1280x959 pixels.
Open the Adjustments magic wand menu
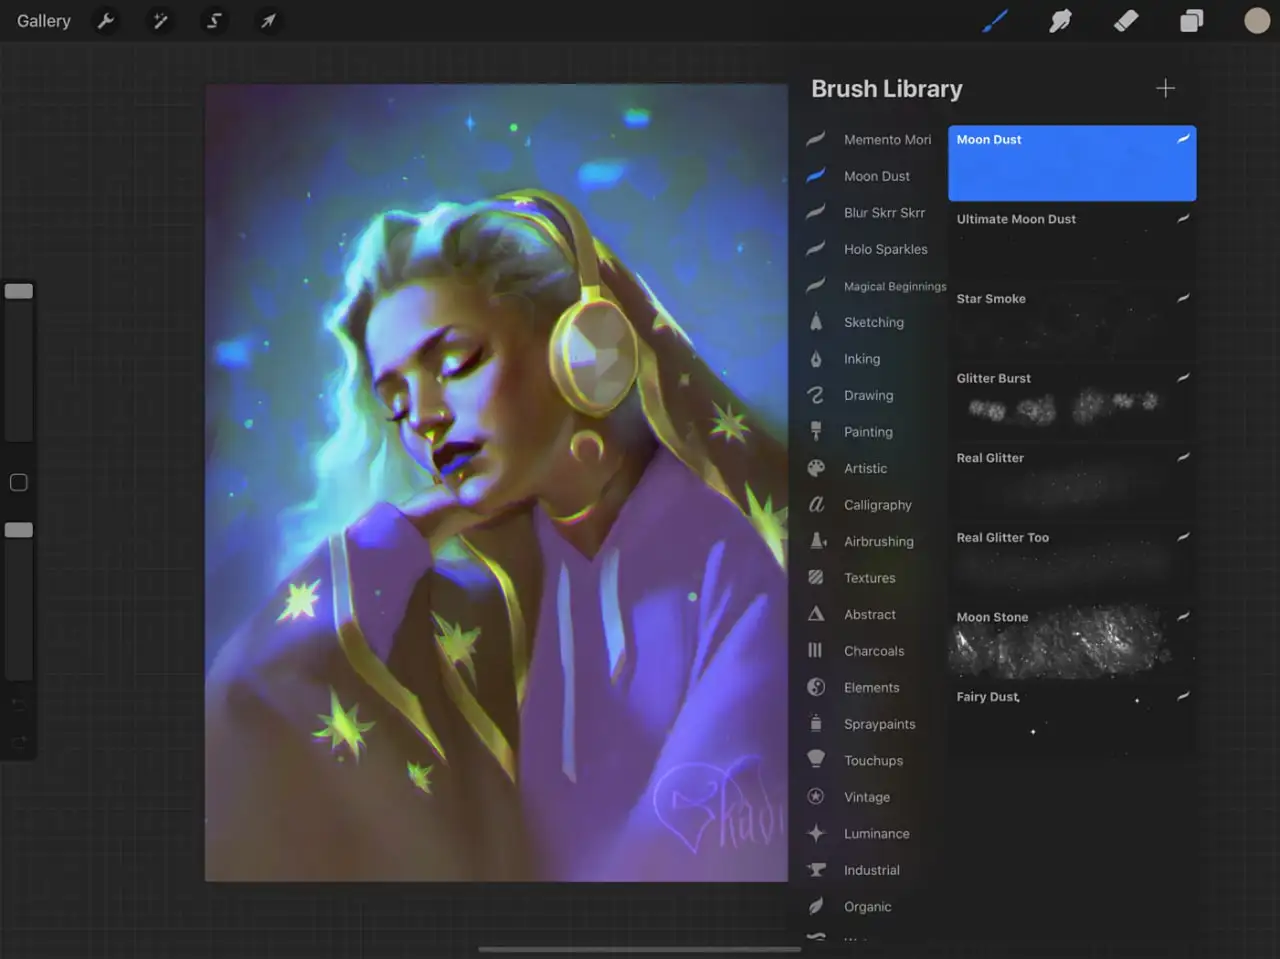[160, 21]
